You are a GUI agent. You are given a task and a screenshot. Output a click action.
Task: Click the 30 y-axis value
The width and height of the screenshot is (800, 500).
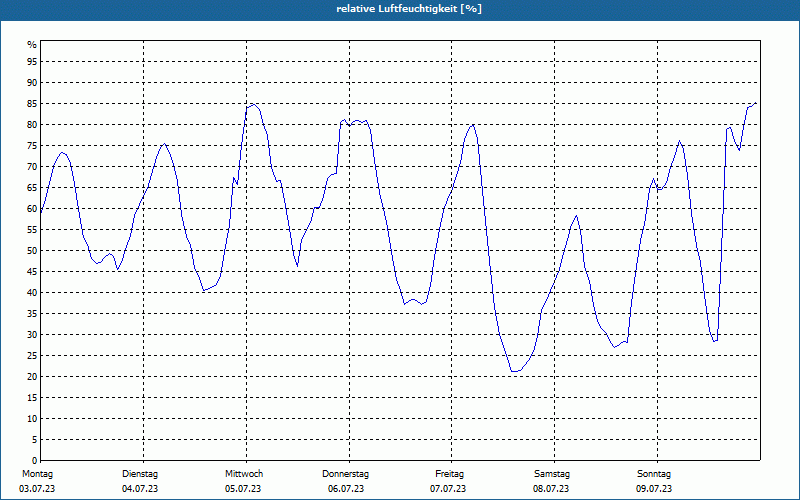pyautogui.click(x=32, y=335)
